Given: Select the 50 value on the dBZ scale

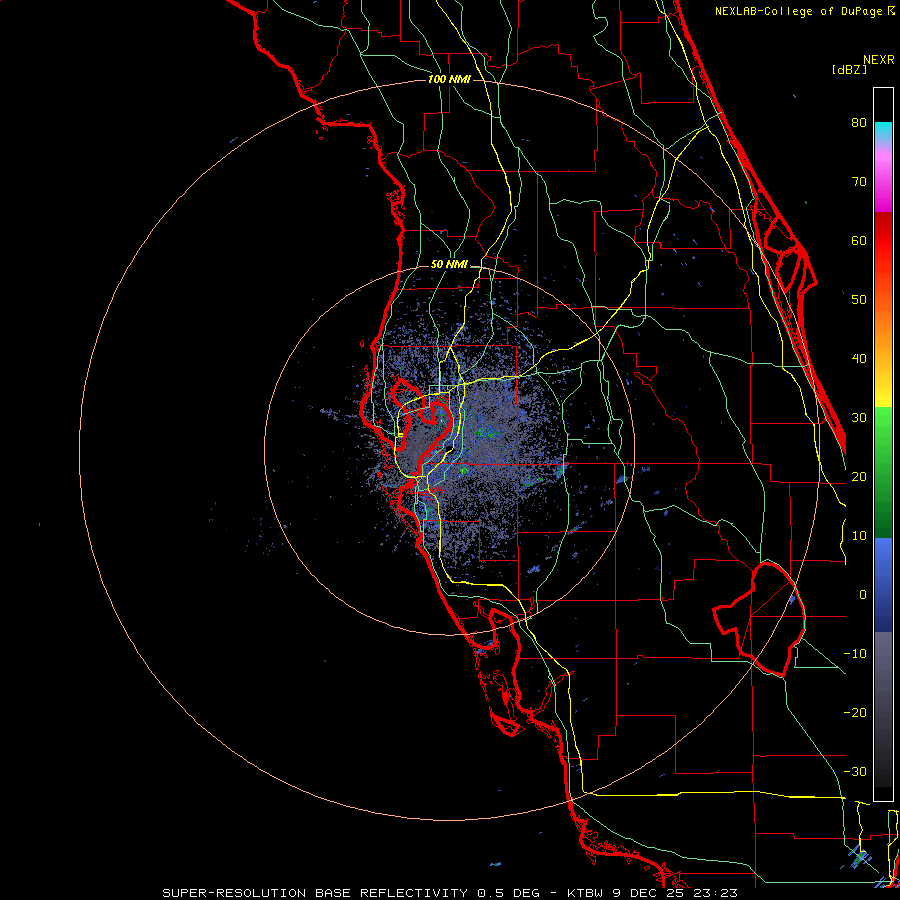Looking at the screenshot, I should (x=859, y=300).
